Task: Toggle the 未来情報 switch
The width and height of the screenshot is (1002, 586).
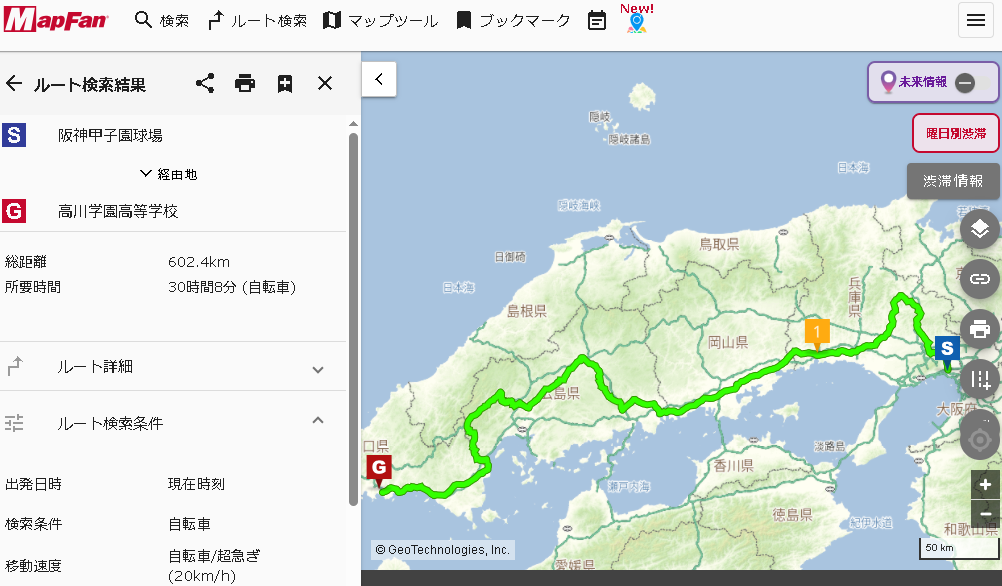Action: 964,83
